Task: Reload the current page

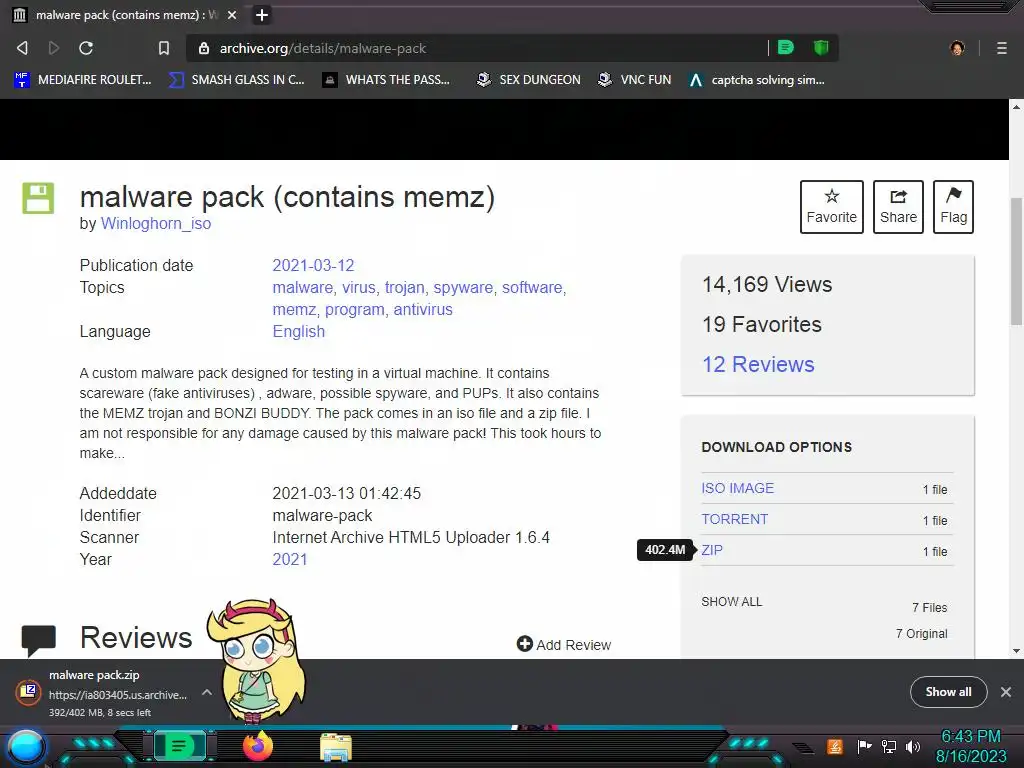Action: pos(86,48)
